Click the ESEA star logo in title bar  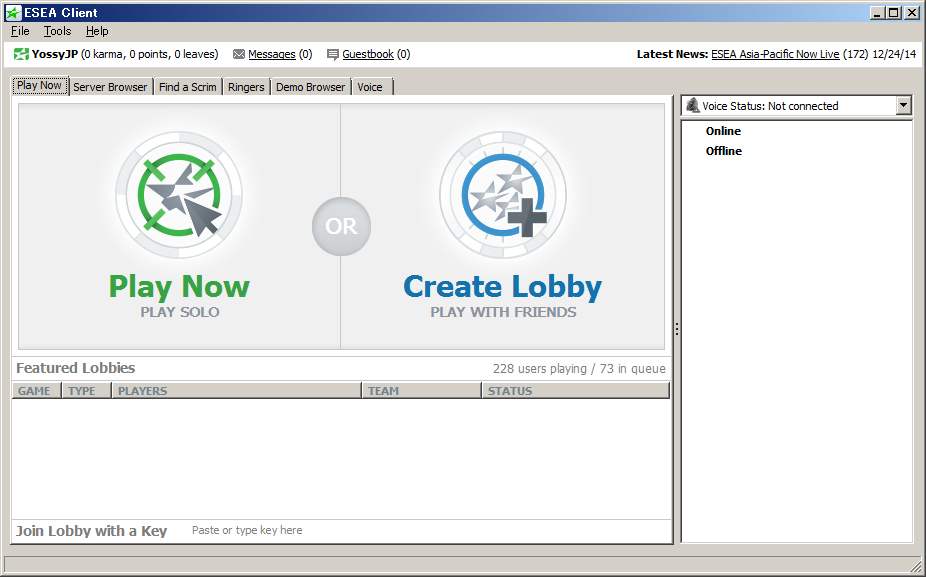click(13, 12)
